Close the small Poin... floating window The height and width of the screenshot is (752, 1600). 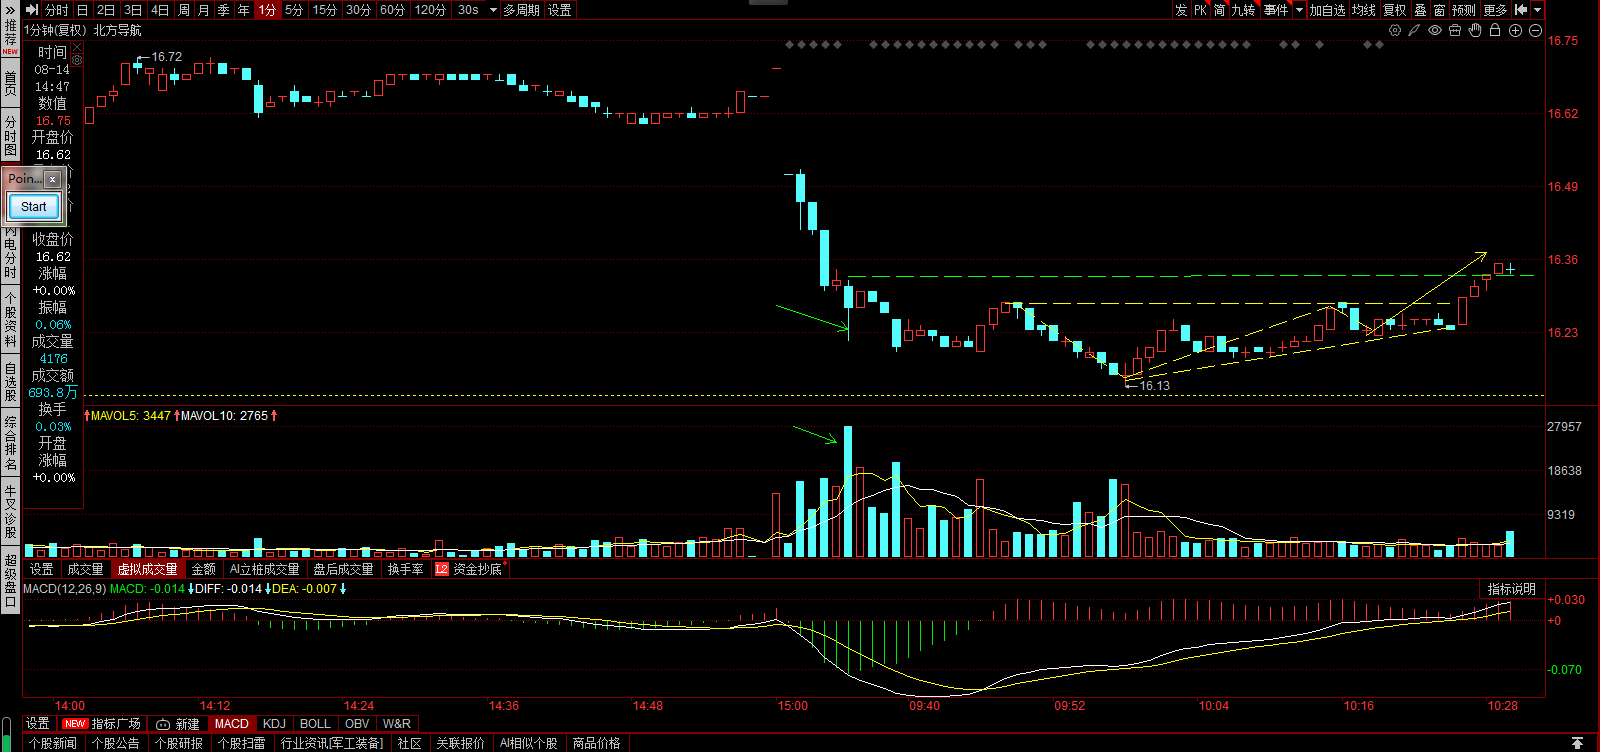coord(52,179)
